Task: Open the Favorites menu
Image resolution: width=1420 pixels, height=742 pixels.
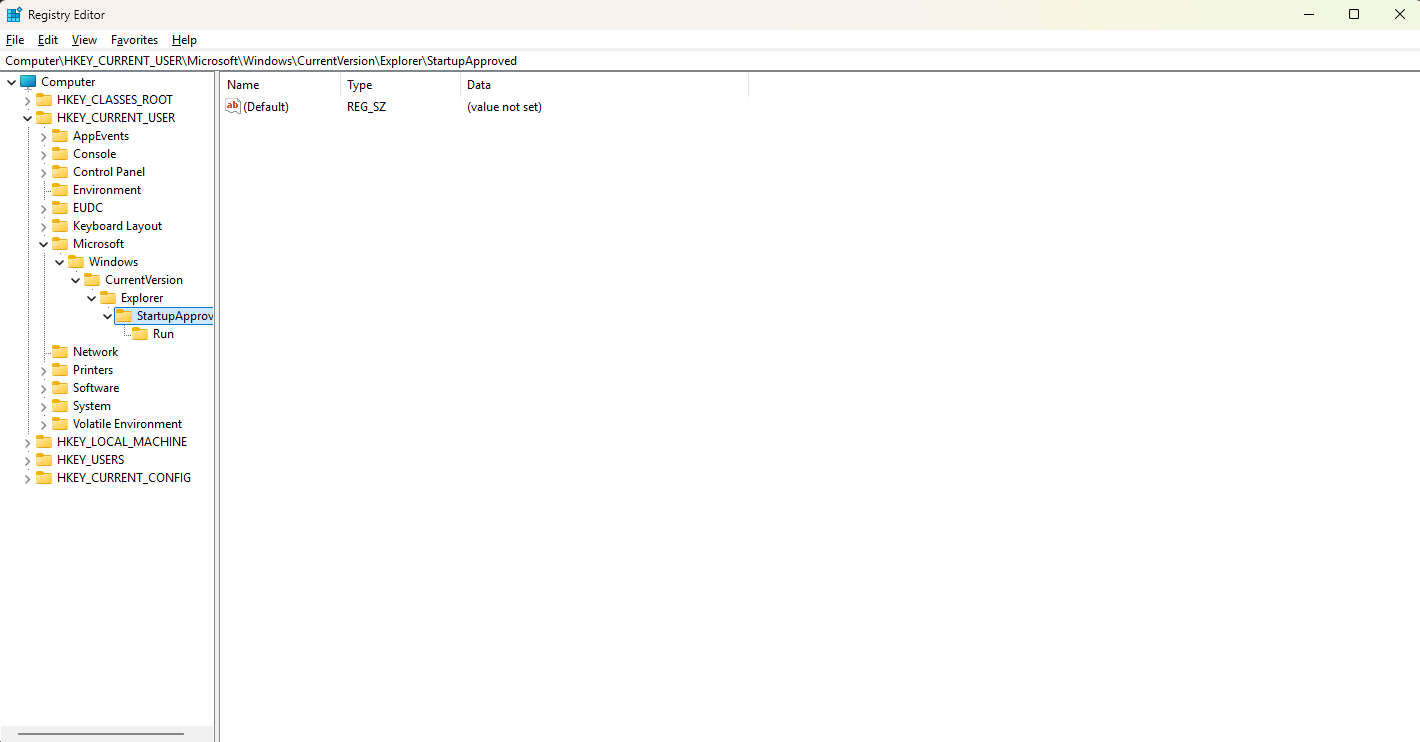Action: [134, 40]
